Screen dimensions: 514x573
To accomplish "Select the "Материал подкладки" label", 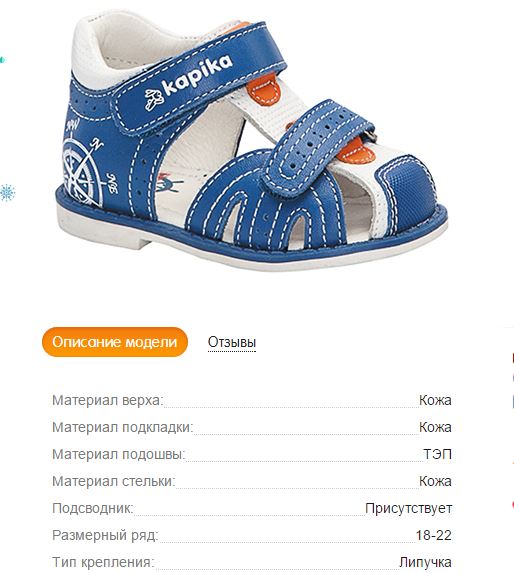I will coord(122,427).
